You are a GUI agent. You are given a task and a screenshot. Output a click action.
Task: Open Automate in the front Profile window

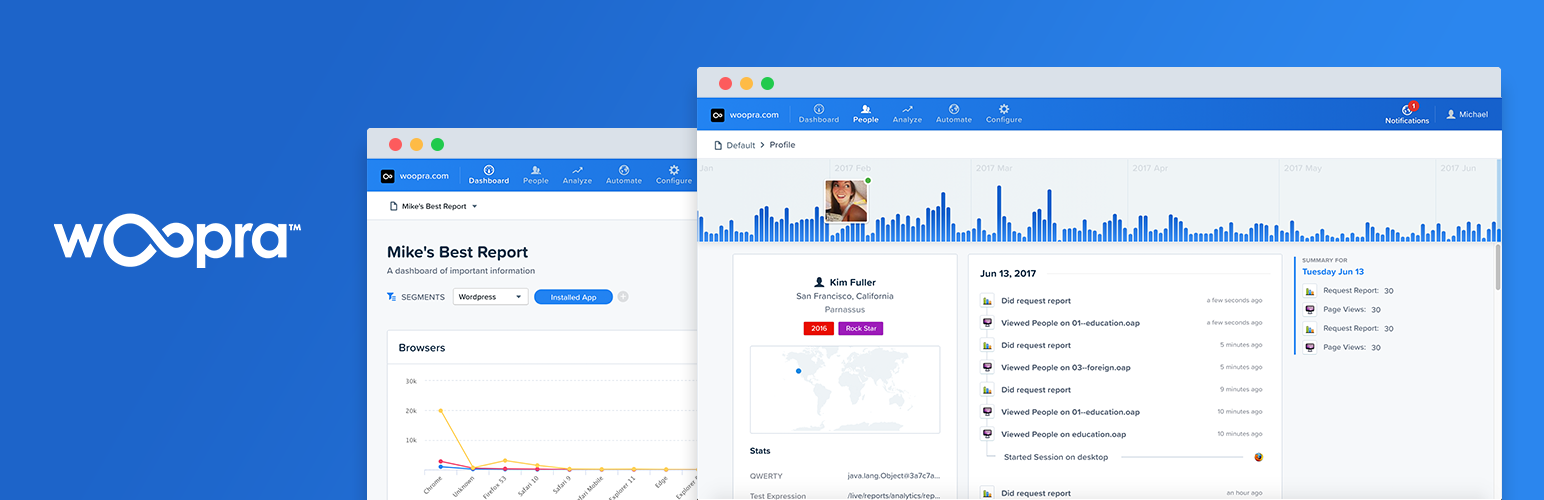click(x=954, y=114)
